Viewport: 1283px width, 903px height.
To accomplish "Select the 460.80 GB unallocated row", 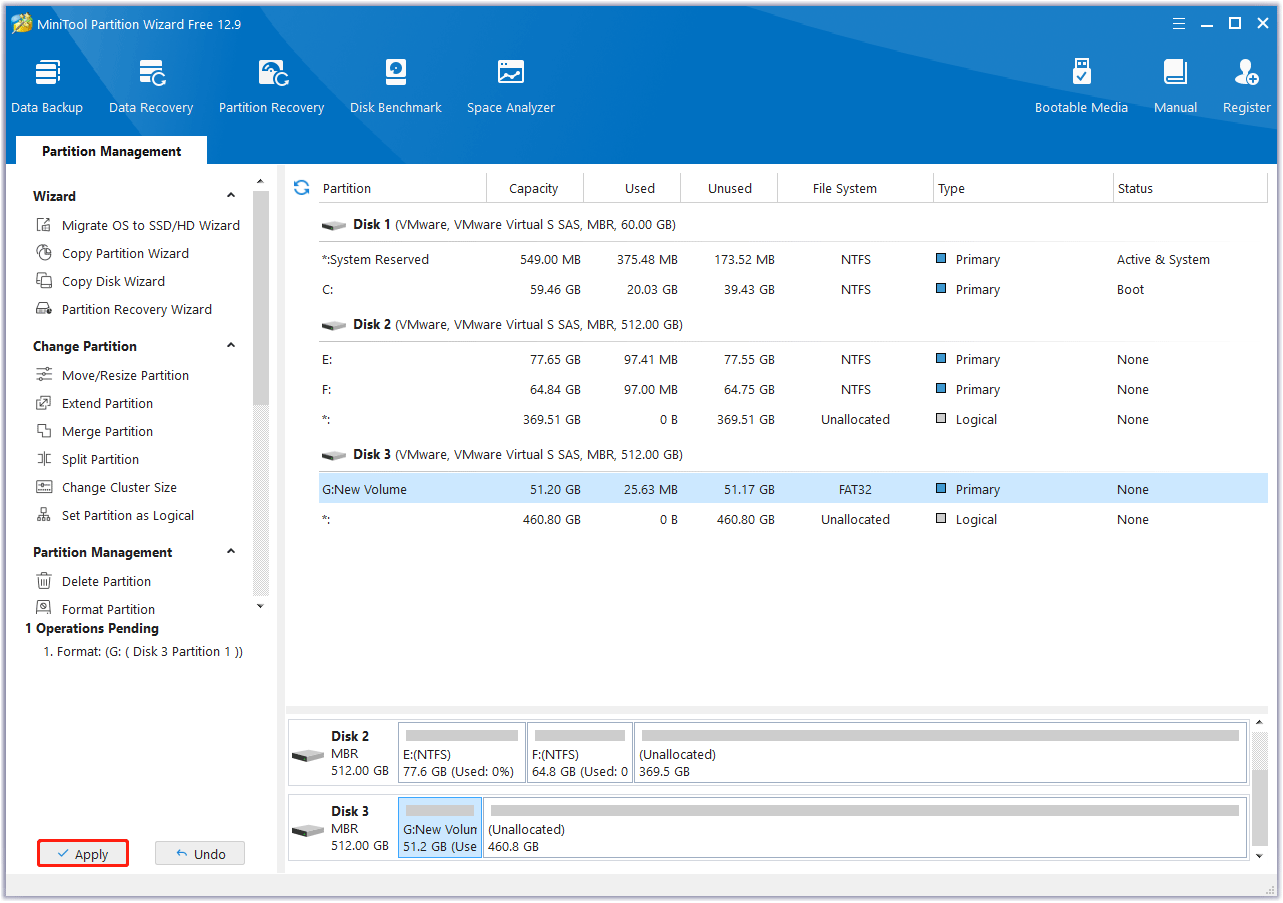I will 793,520.
